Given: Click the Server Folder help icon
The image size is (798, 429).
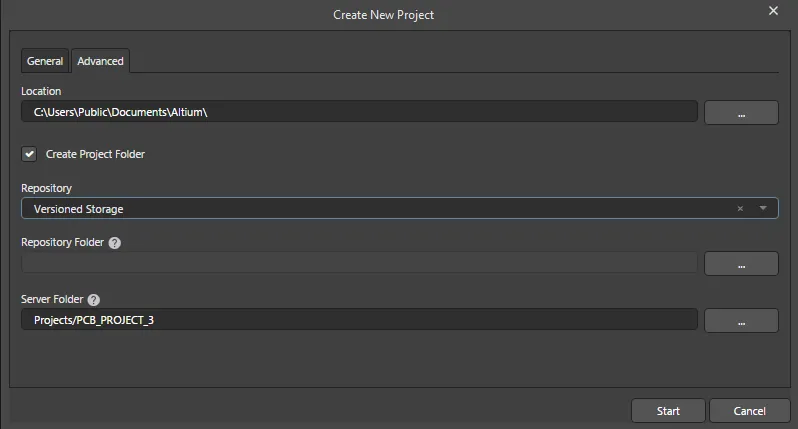Looking at the screenshot, I should click(94, 299).
